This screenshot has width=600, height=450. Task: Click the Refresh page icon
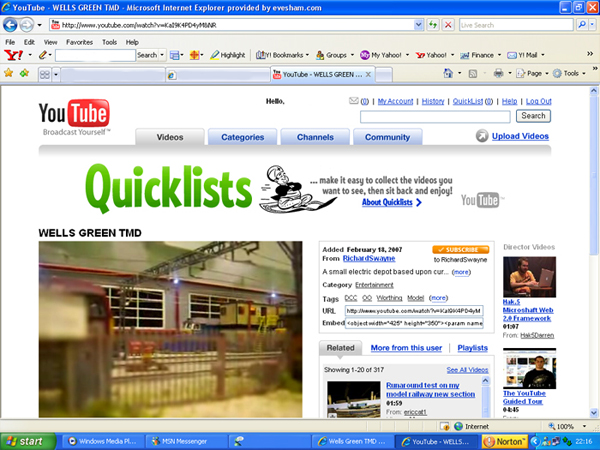[433, 25]
